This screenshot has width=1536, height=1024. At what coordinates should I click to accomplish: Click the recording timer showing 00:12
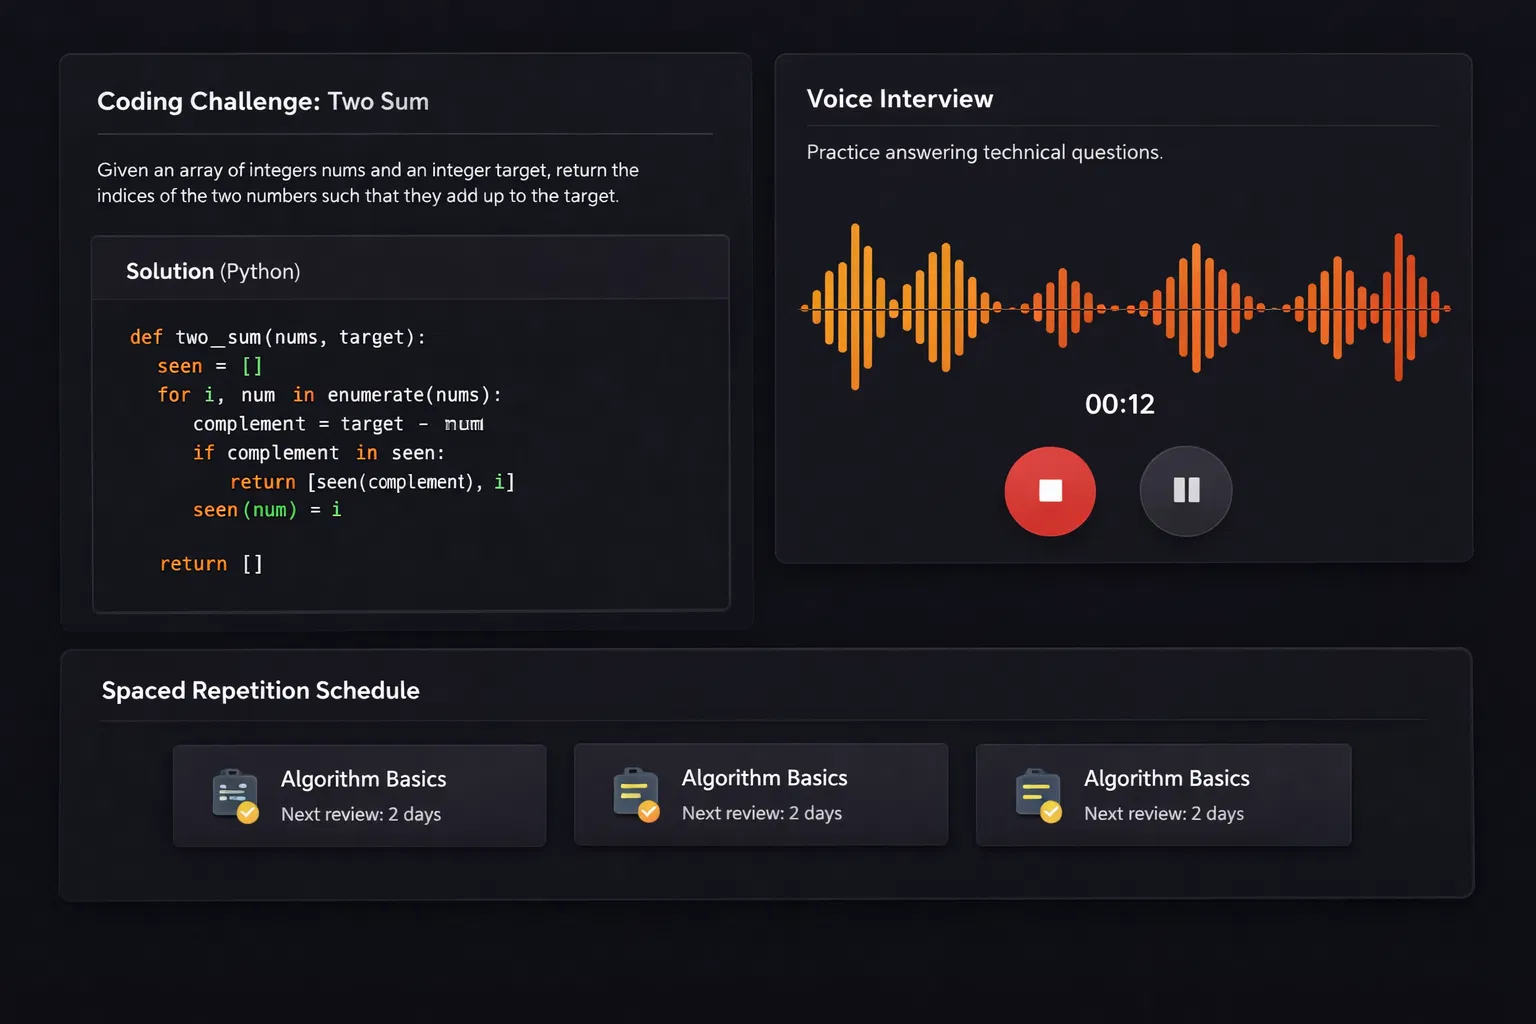click(x=1120, y=404)
